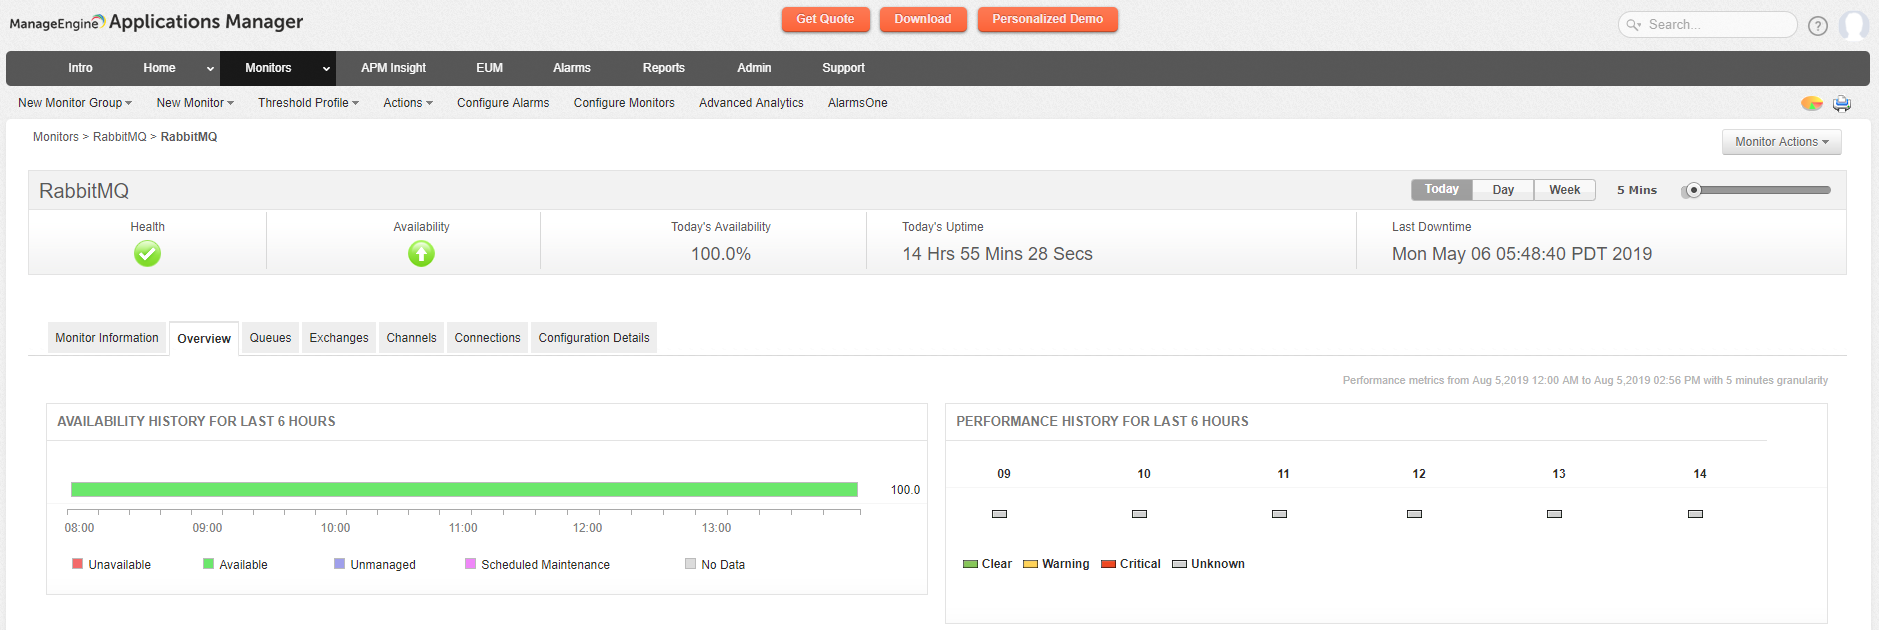Click the Critical red legend swatch

(1108, 564)
